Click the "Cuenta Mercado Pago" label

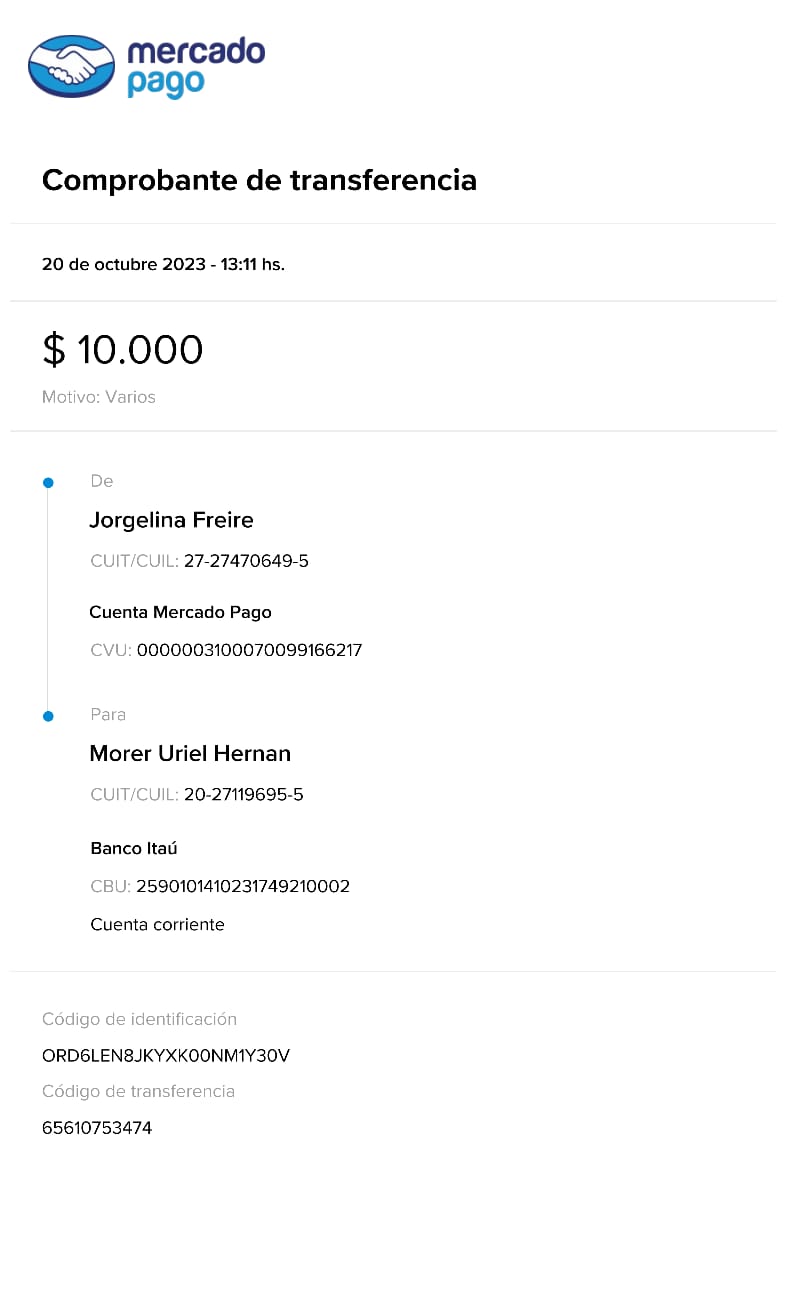[x=180, y=612]
